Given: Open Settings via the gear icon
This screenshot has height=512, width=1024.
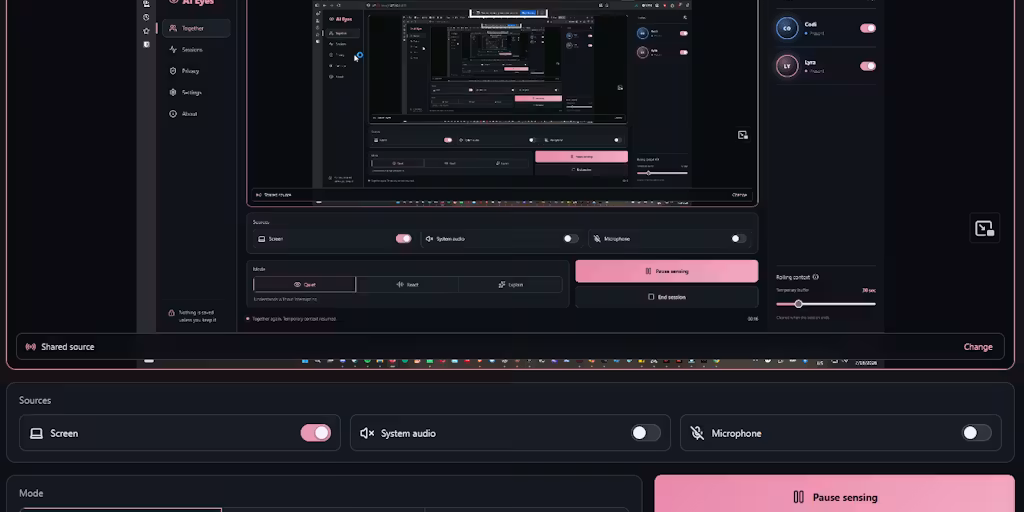Looking at the screenshot, I should click(x=173, y=92).
